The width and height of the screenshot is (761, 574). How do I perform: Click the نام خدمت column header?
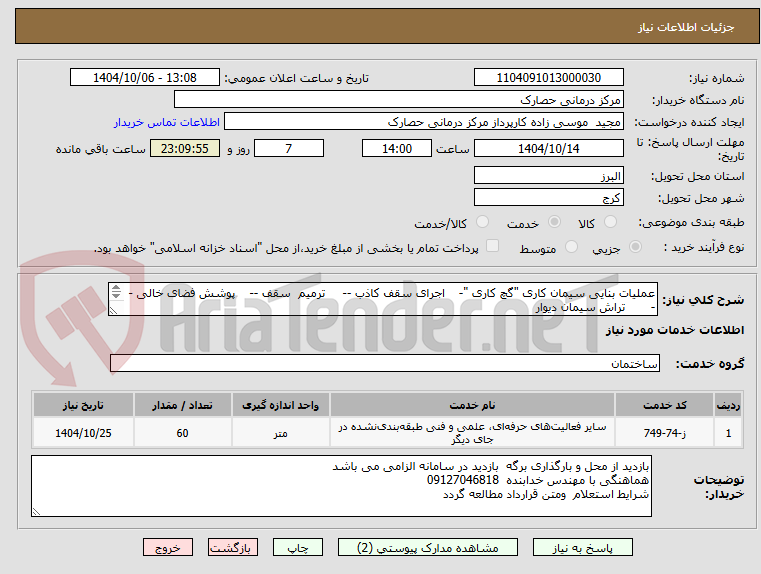coord(472,405)
